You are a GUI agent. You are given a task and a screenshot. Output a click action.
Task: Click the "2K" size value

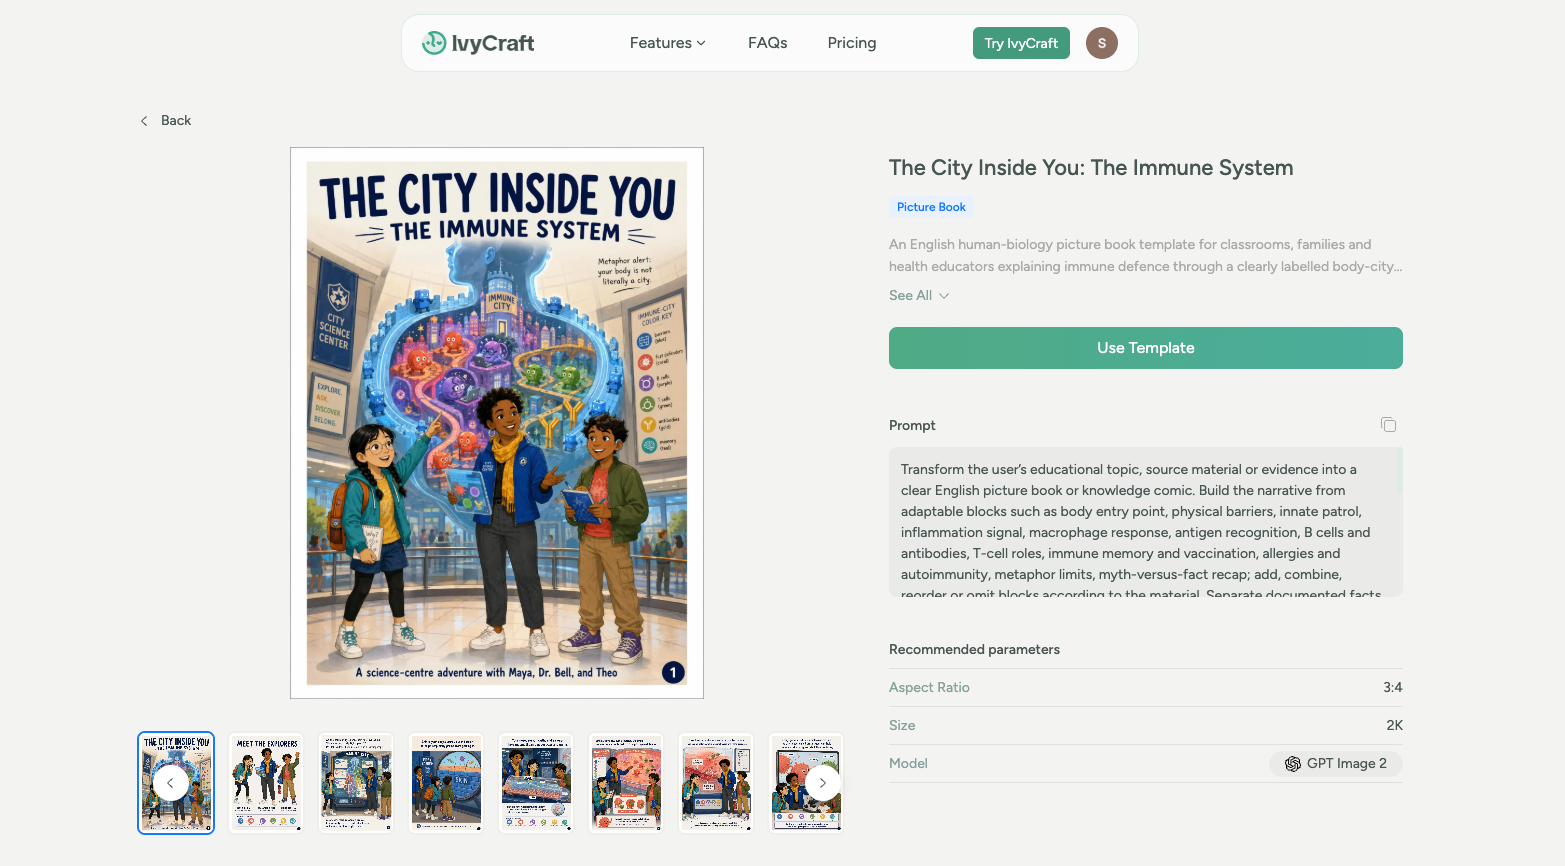[1394, 725]
